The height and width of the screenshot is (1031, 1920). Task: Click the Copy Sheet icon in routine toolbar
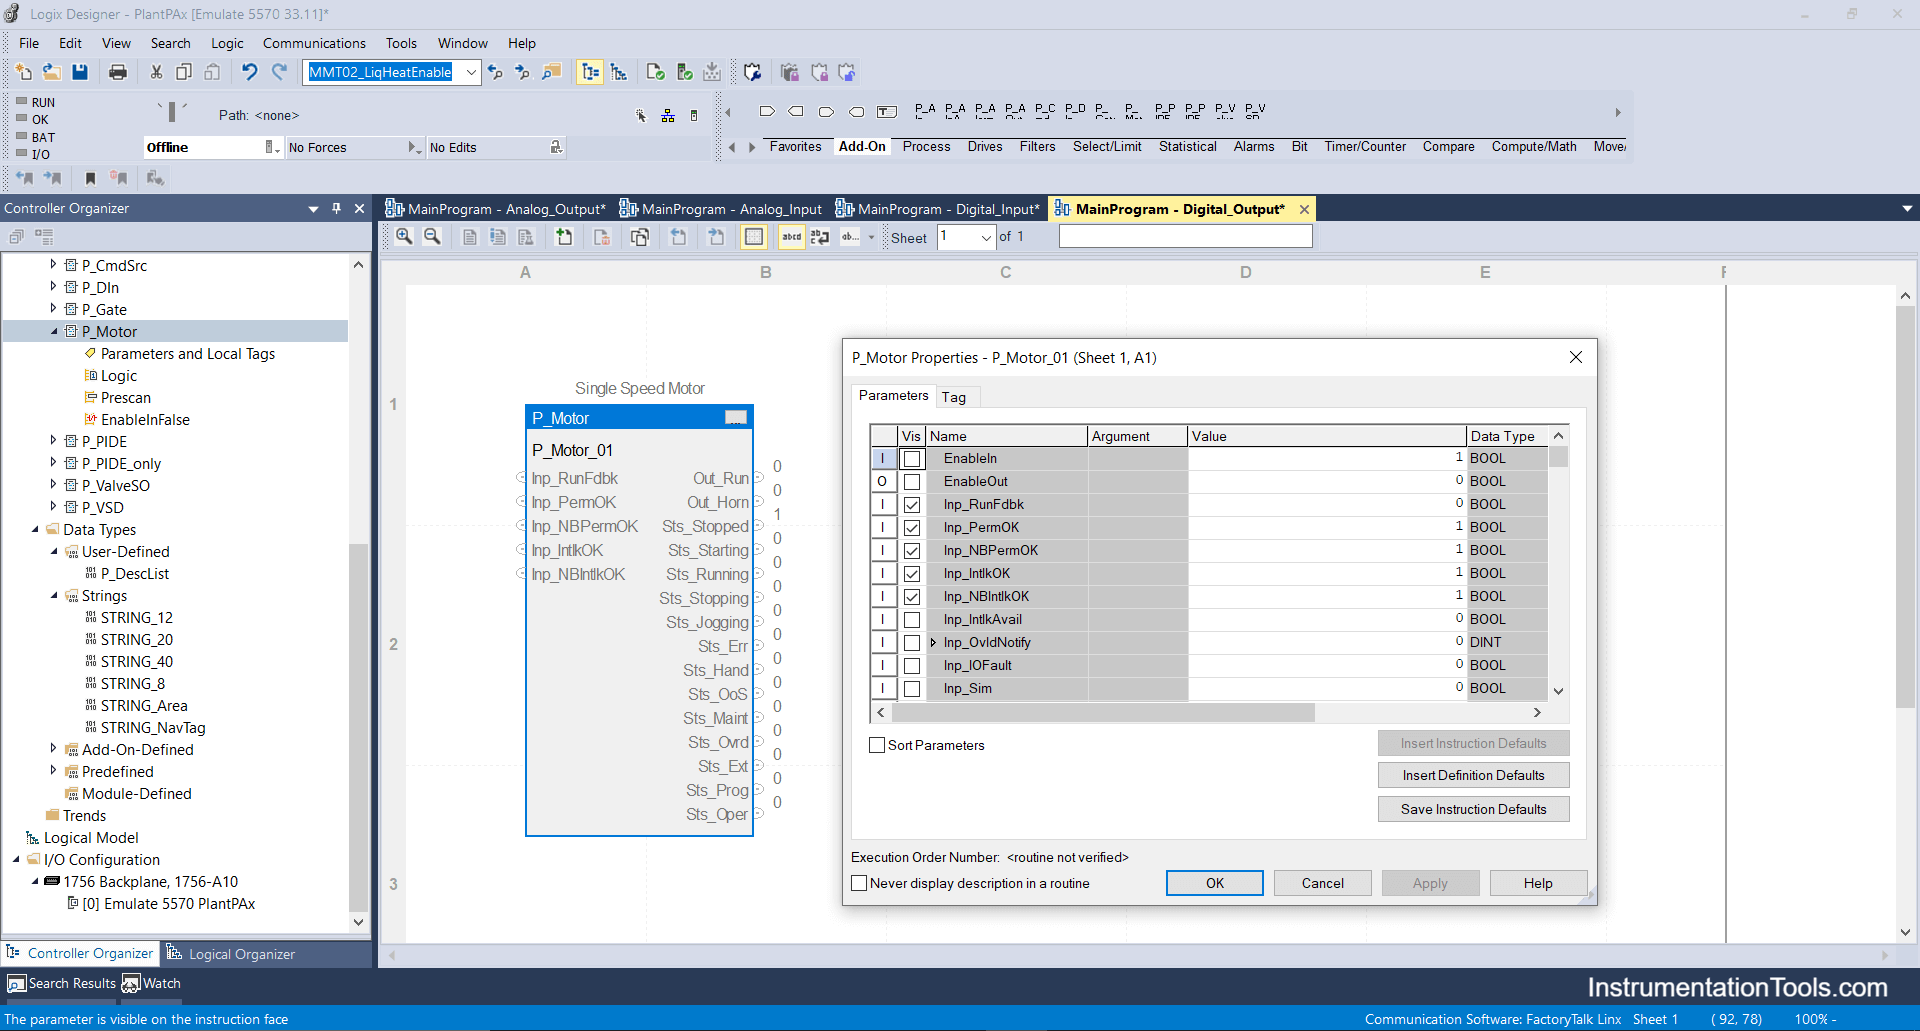click(x=640, y=237)
